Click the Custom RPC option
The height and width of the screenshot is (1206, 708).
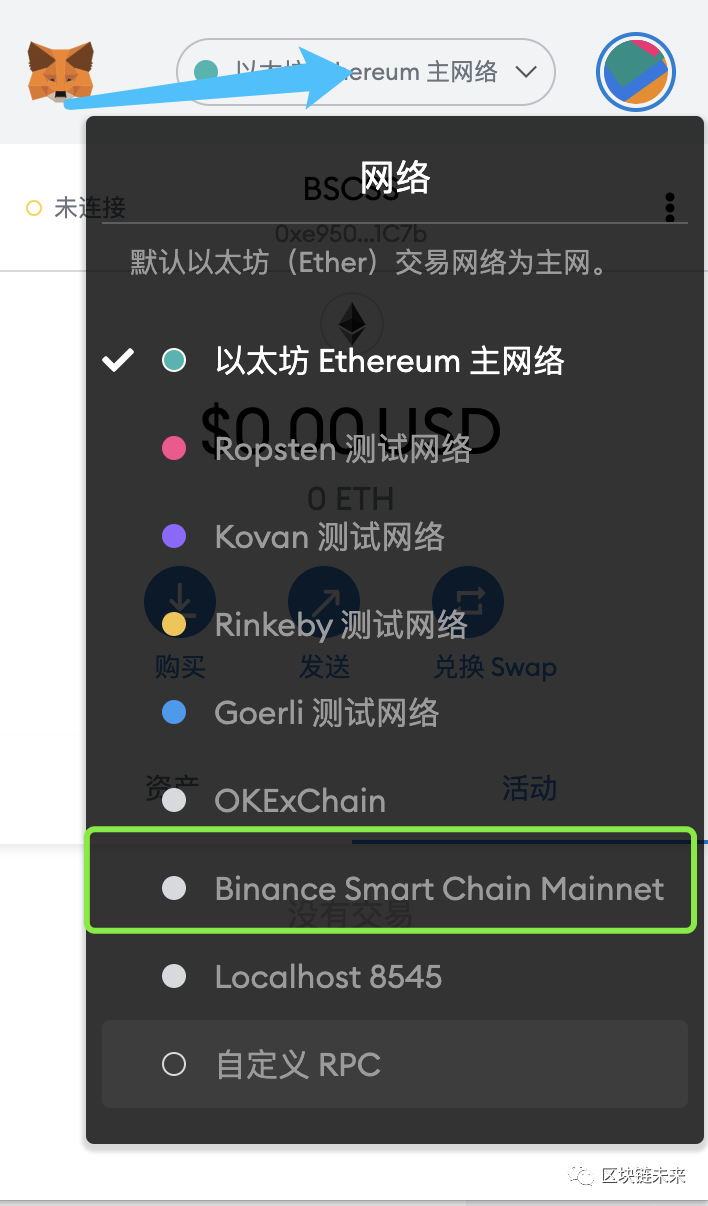297,1065
